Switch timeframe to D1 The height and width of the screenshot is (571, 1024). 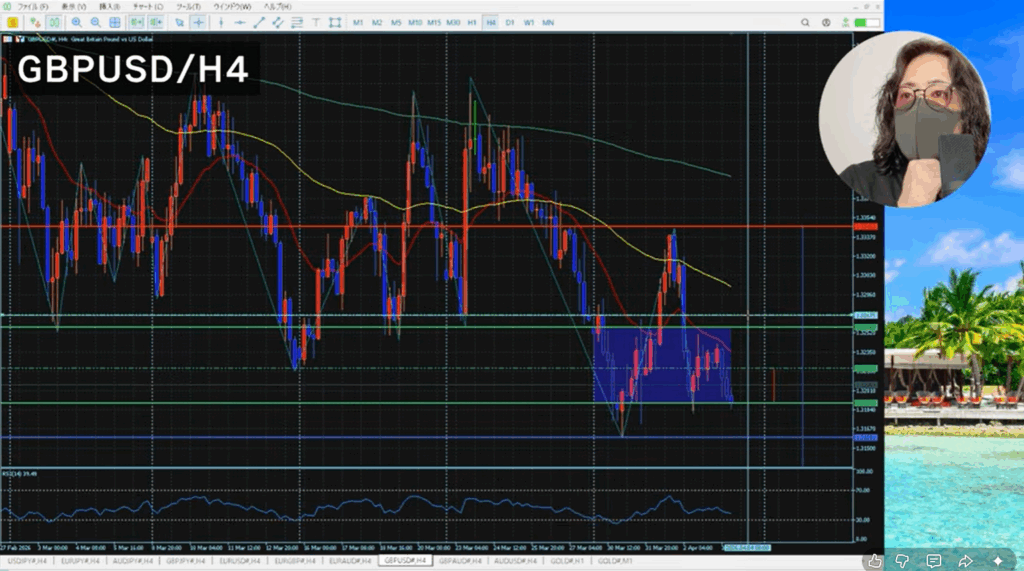point(510,21)
